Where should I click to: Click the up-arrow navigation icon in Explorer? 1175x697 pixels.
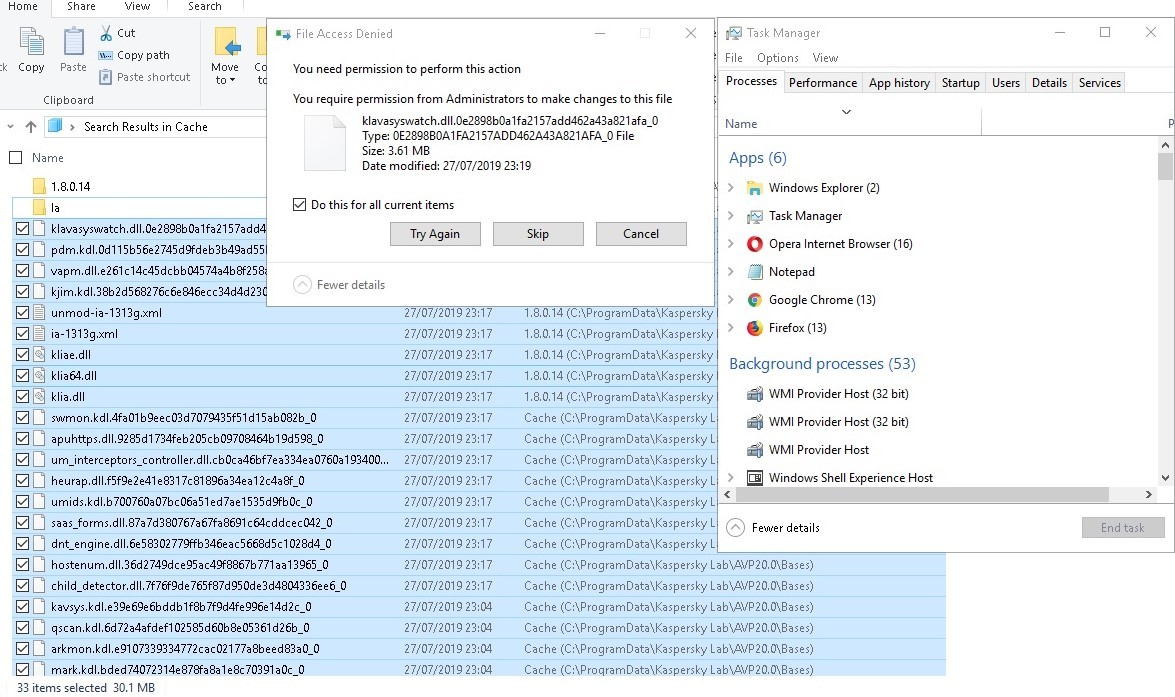point(31,127)
